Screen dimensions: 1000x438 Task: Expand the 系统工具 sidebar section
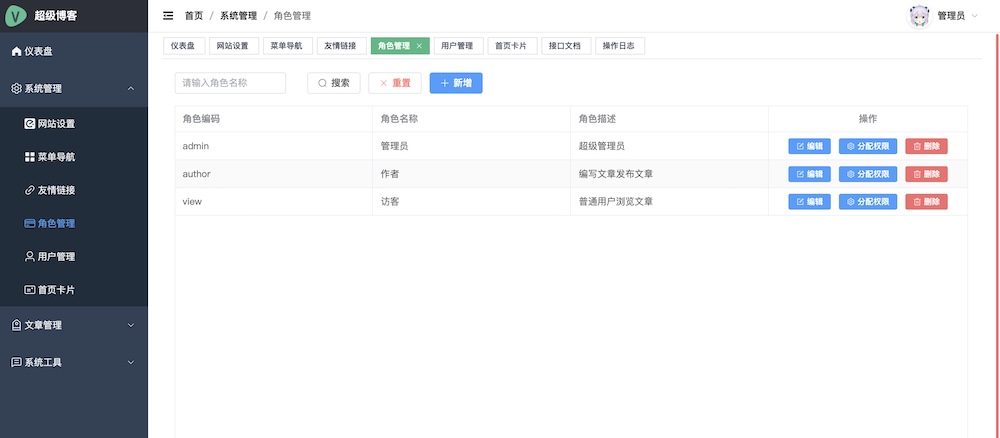(74, 362)
